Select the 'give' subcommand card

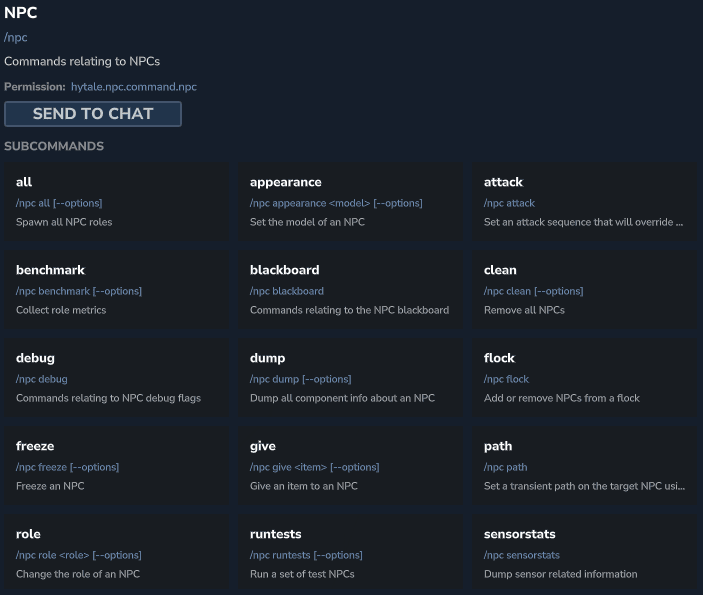click(x=351, y=466)
